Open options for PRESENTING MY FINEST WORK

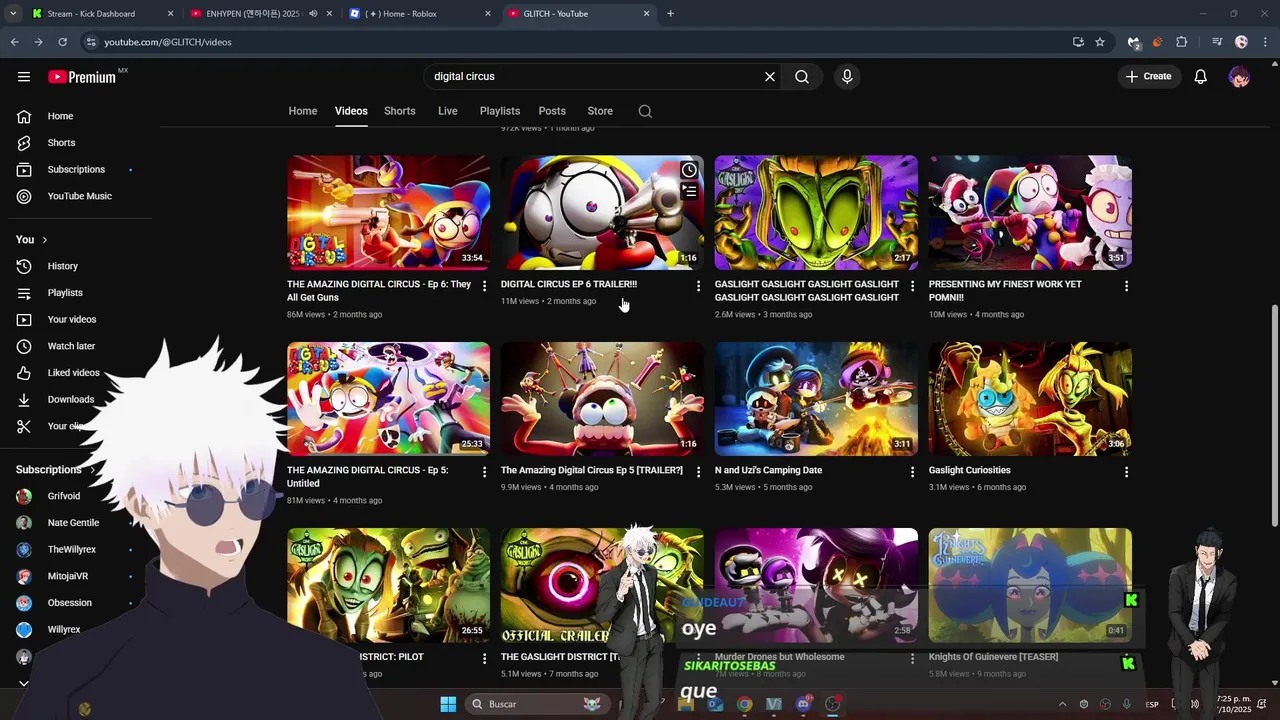tap(1126, 286)
